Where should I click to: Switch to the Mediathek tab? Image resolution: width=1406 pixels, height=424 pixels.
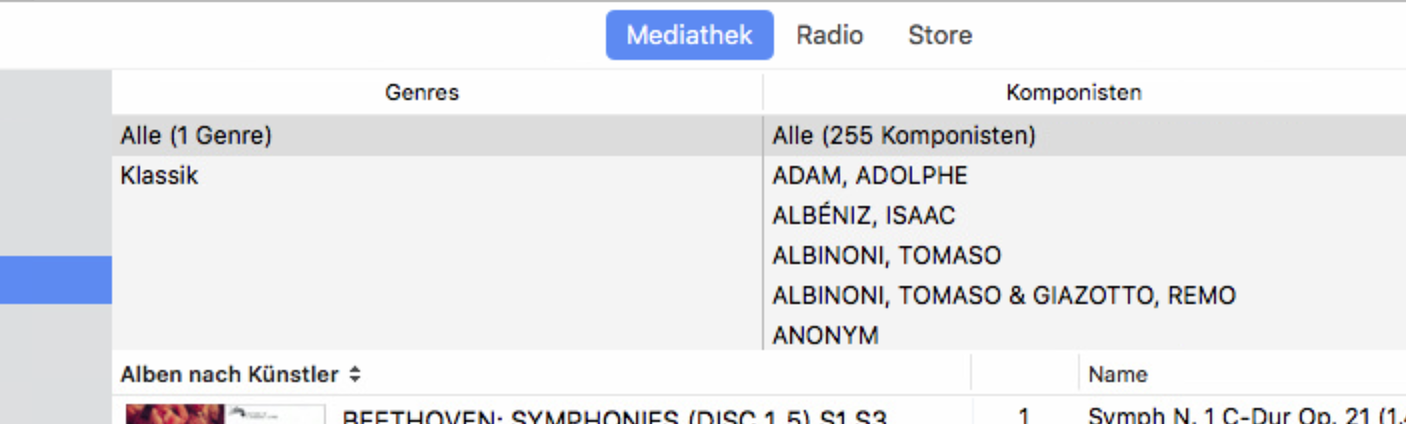tap(689, 35)
